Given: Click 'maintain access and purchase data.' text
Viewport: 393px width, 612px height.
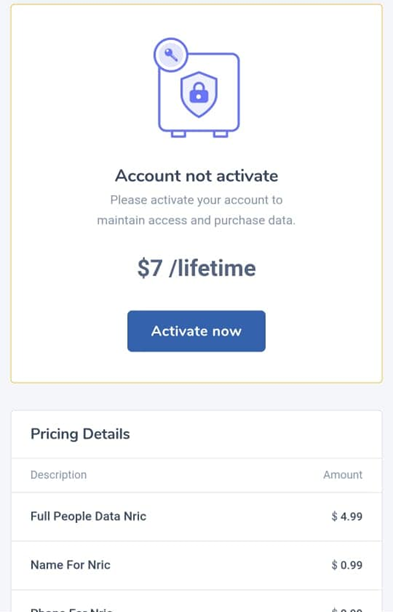Looking at the screenshot, I should [x=196, y=221].
